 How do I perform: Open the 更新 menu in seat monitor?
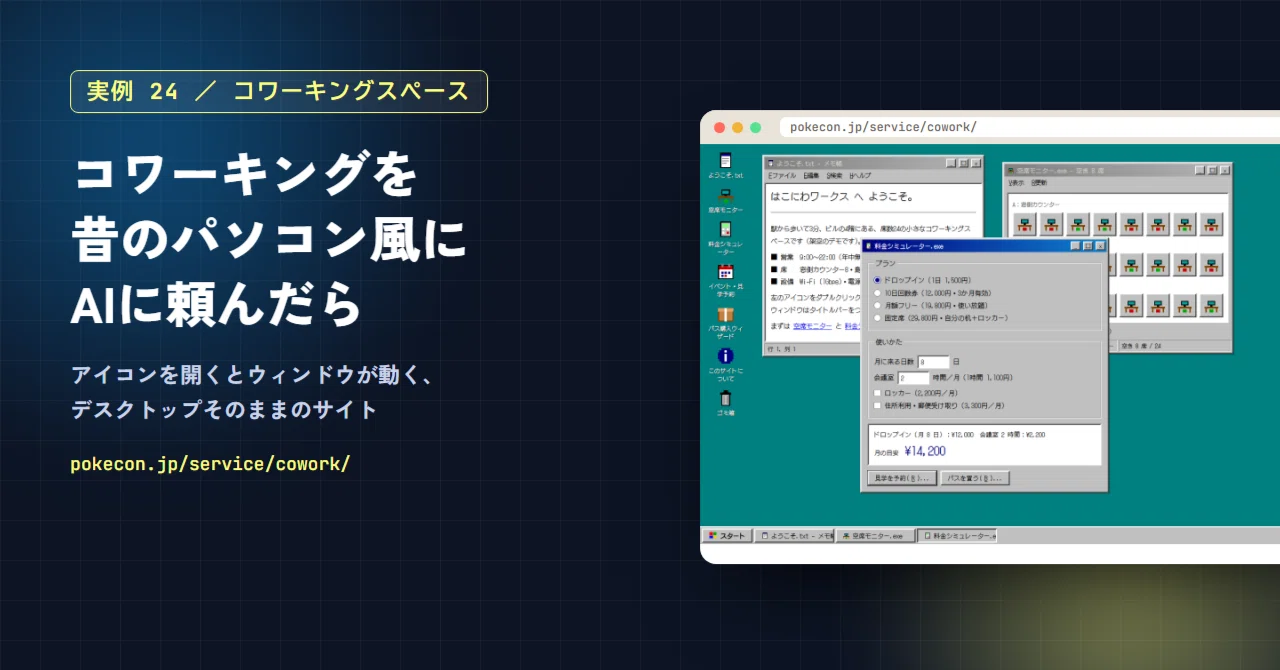[1040, 183]
